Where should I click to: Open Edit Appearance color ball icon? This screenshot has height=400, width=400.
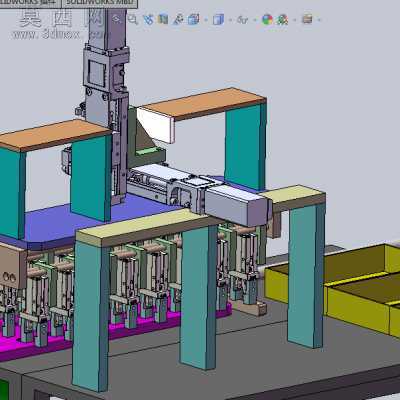(267, 20)
